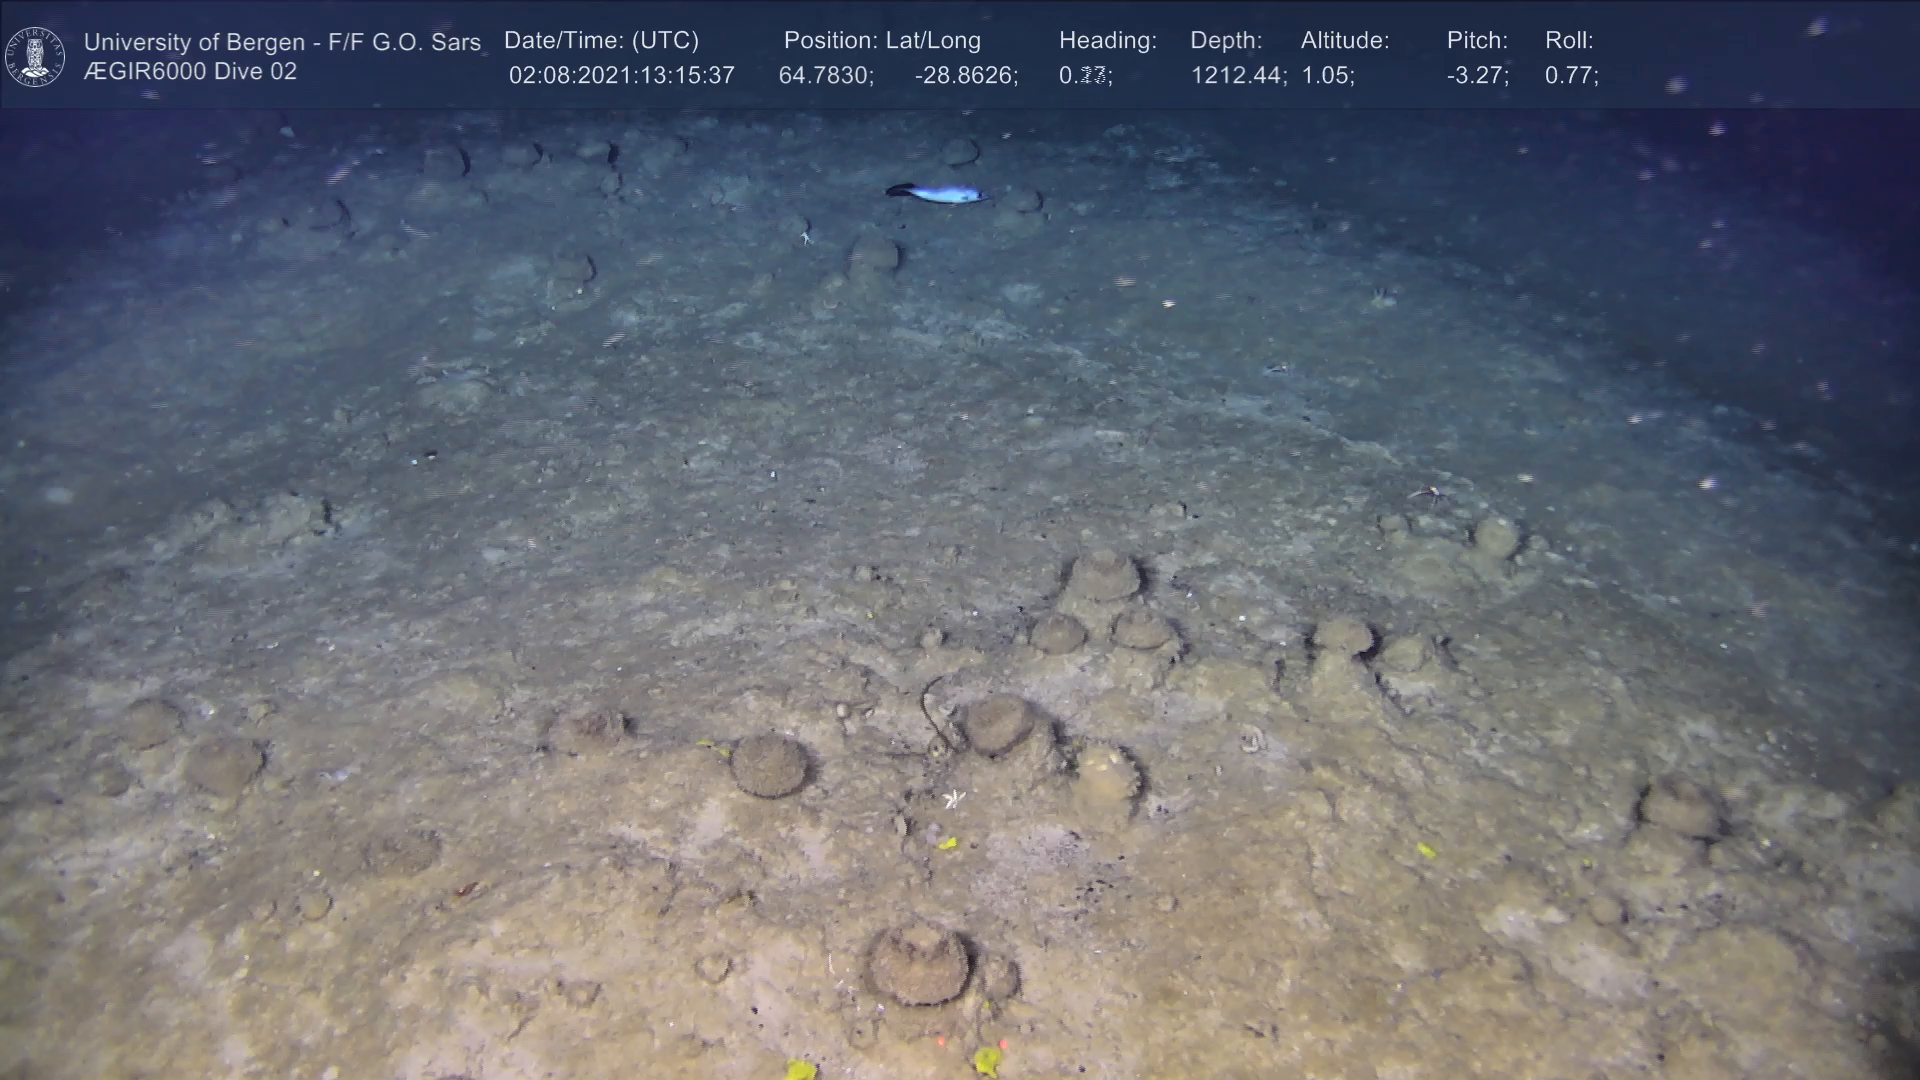The height and width of the screenshot is (1080, 1920).
Task: Click the small white starfish on the seafloor
Action: [x=955, y=798]
